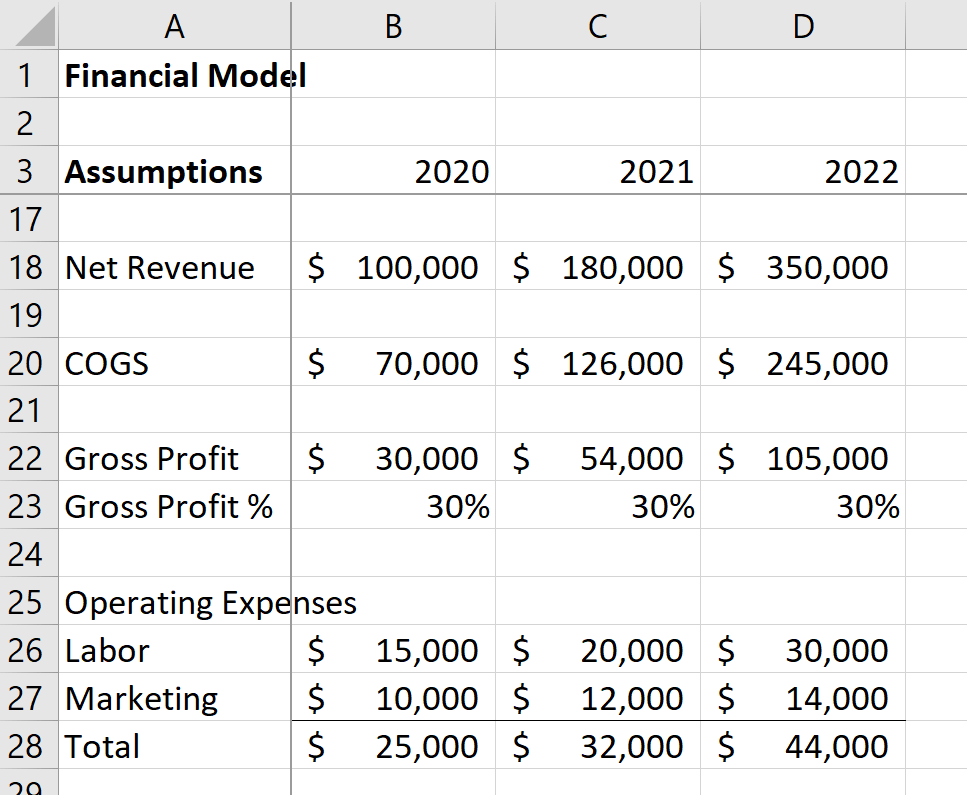Select row 23 header
This screenshot has width=967, height=795.
28,506
